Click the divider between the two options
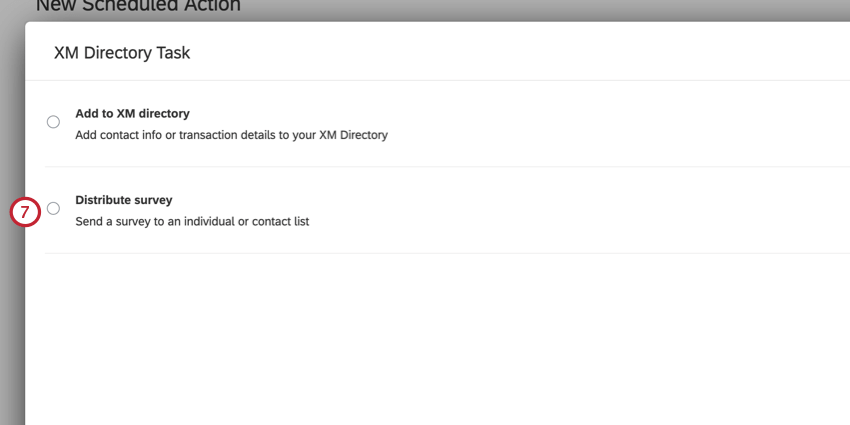The image size is (850, 425). coord(447,166)
